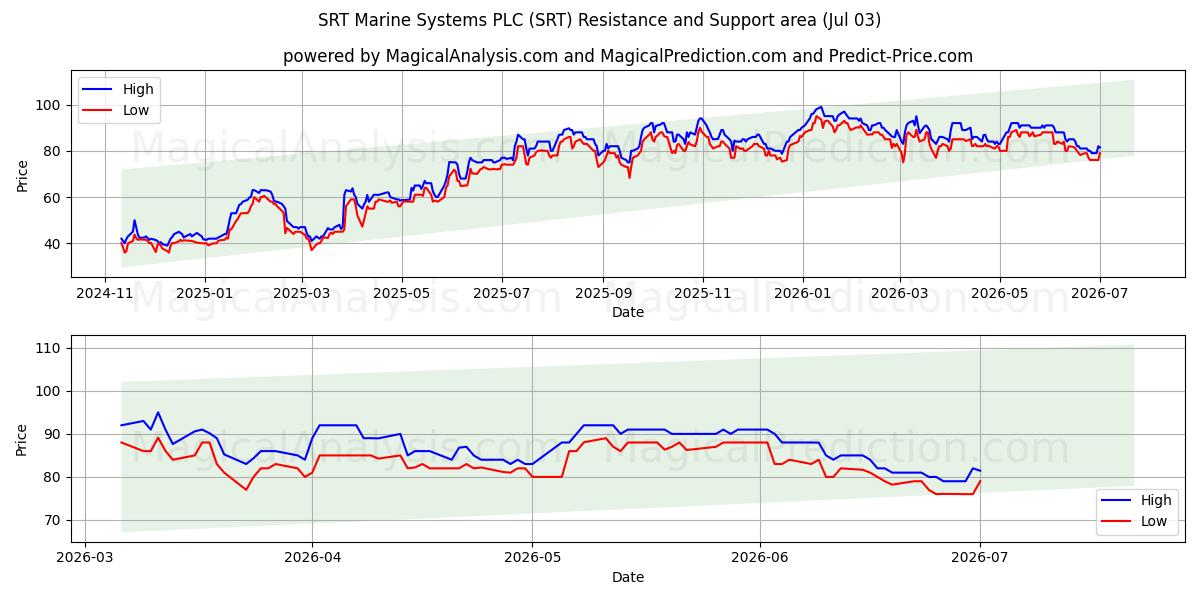Click the '2025-05' tick label on the top chart

[402, 294]
